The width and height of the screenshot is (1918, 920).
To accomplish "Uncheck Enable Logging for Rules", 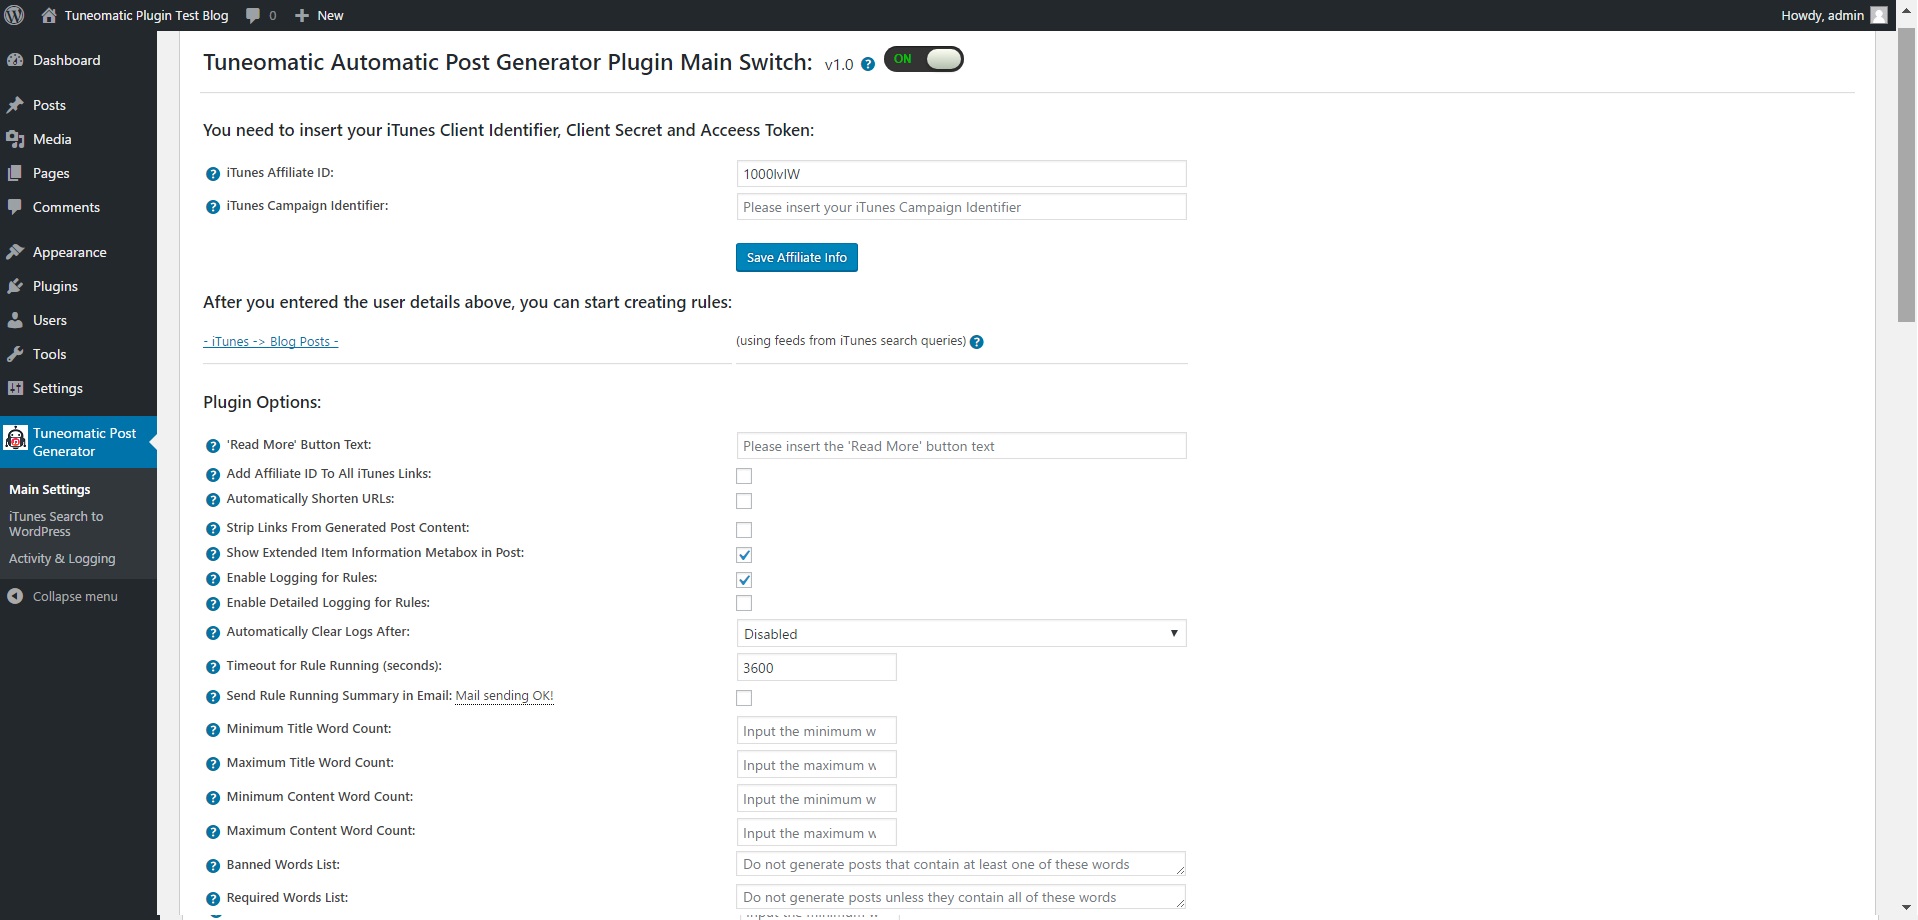I will tap(744, 580).
